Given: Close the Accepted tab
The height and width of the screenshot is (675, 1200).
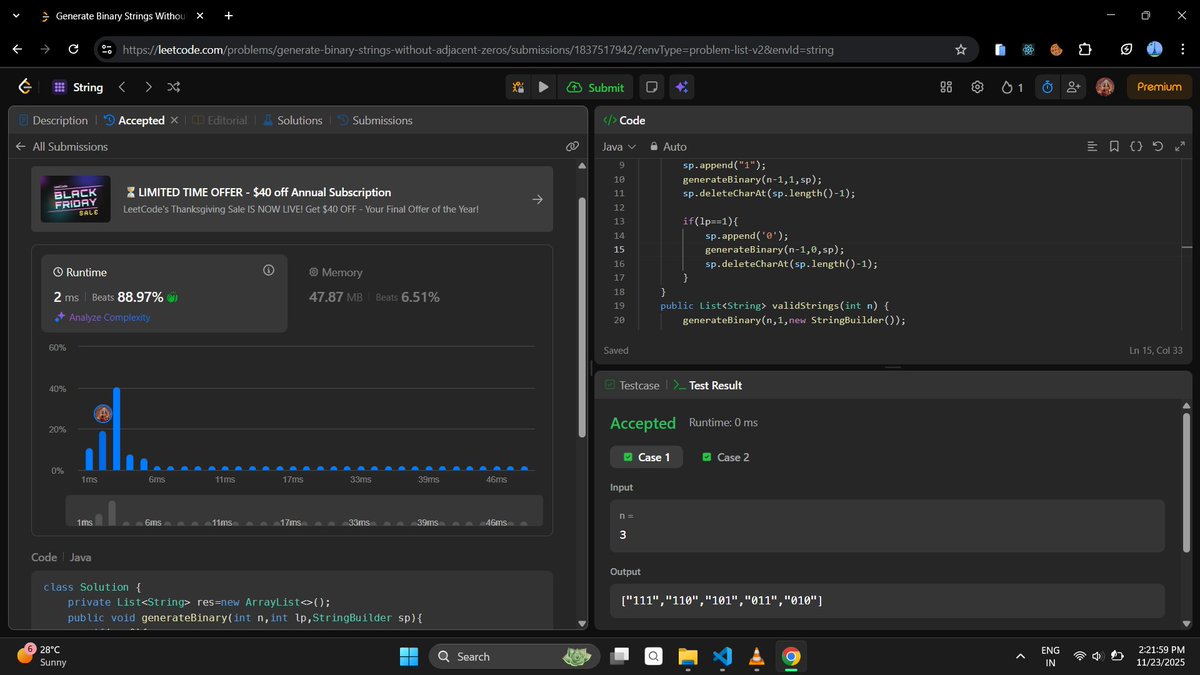Looking at the screenshot, I should (174, 120).
